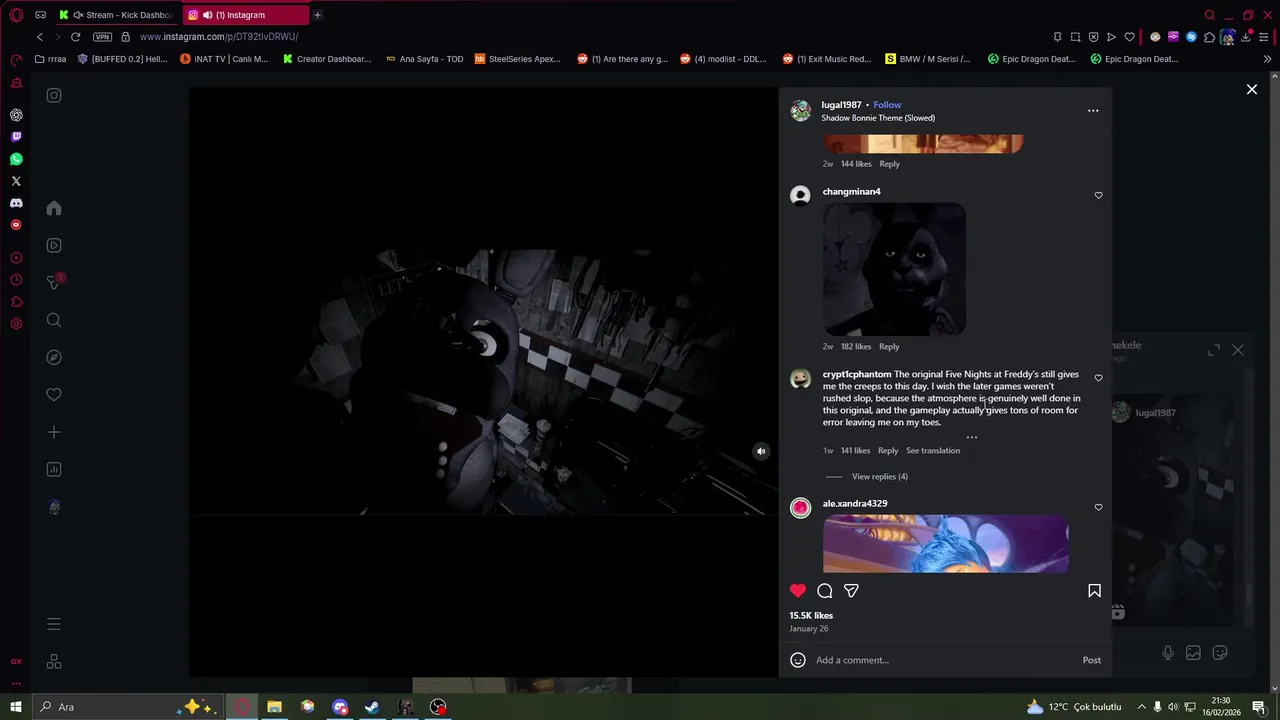Viewport: 1280px width, 720px height.
Task: Open crypt1cphantom's profile name
Action: [x=857, y=374]
